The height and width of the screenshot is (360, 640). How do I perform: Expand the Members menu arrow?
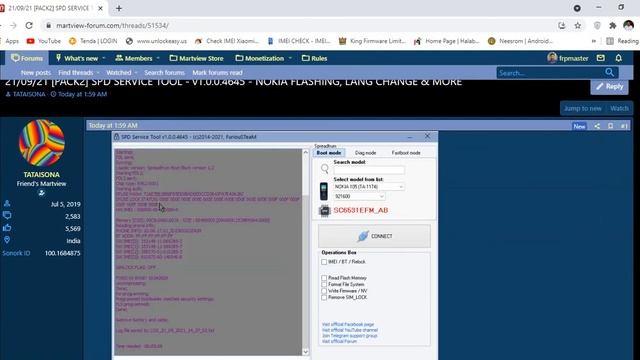coord(158,58)
